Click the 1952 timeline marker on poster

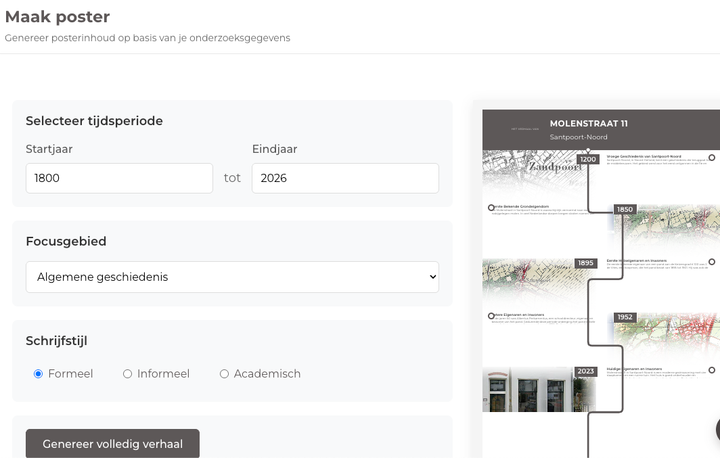pos(624,317)
